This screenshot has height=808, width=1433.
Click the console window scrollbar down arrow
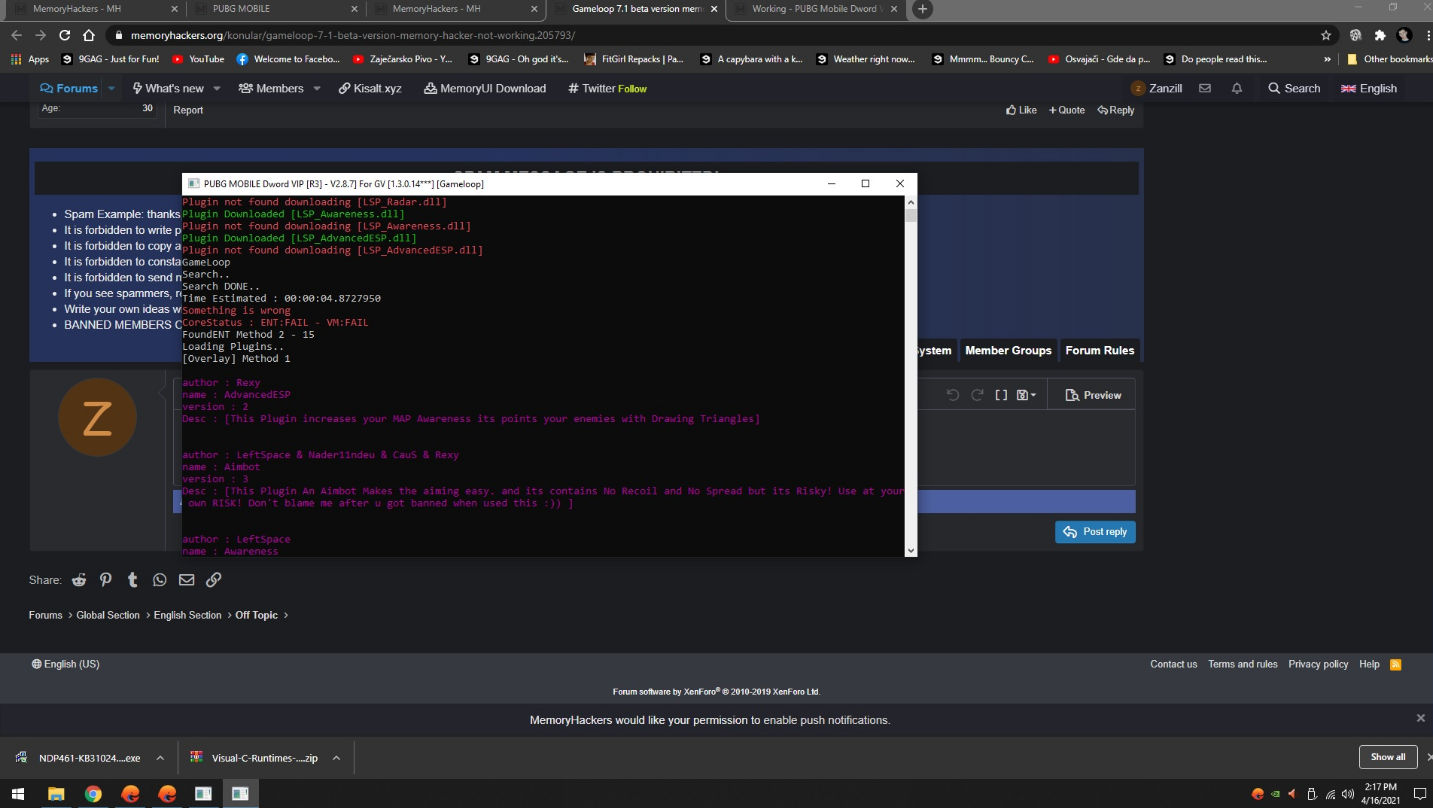tap(910, 550)
